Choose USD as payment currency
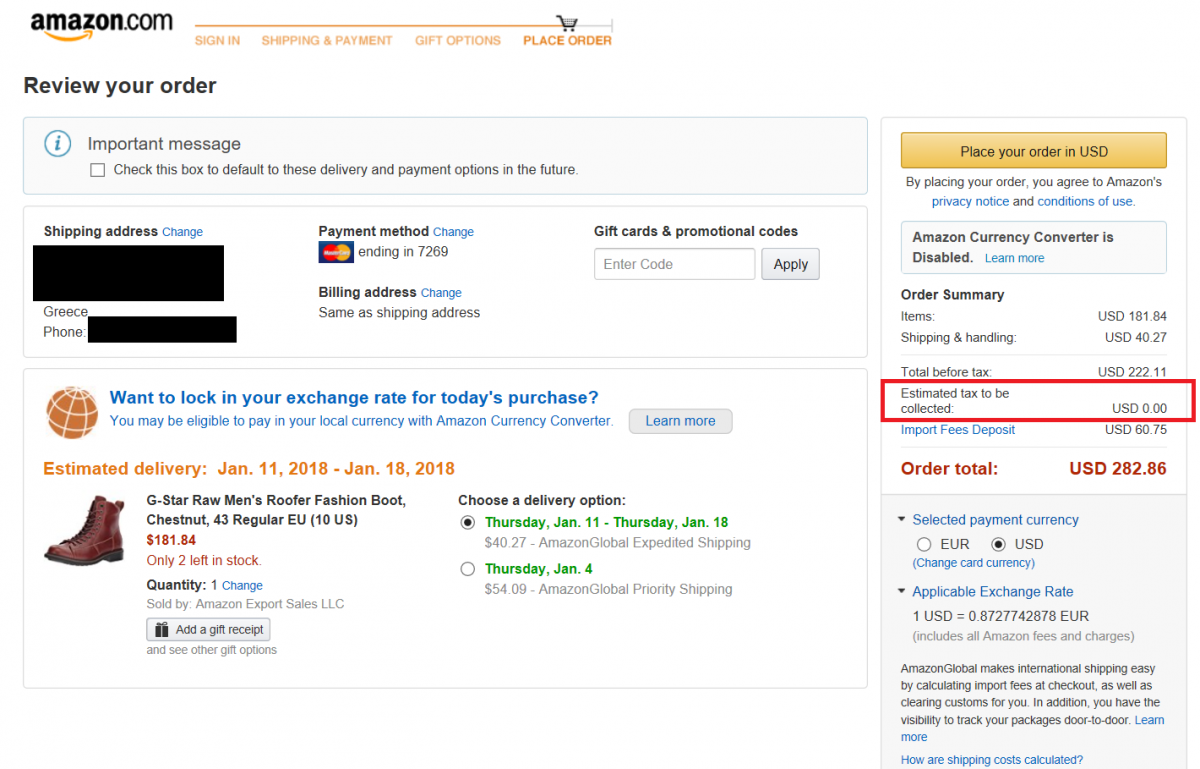This screenshot has height=769, width=1200. 998,544
